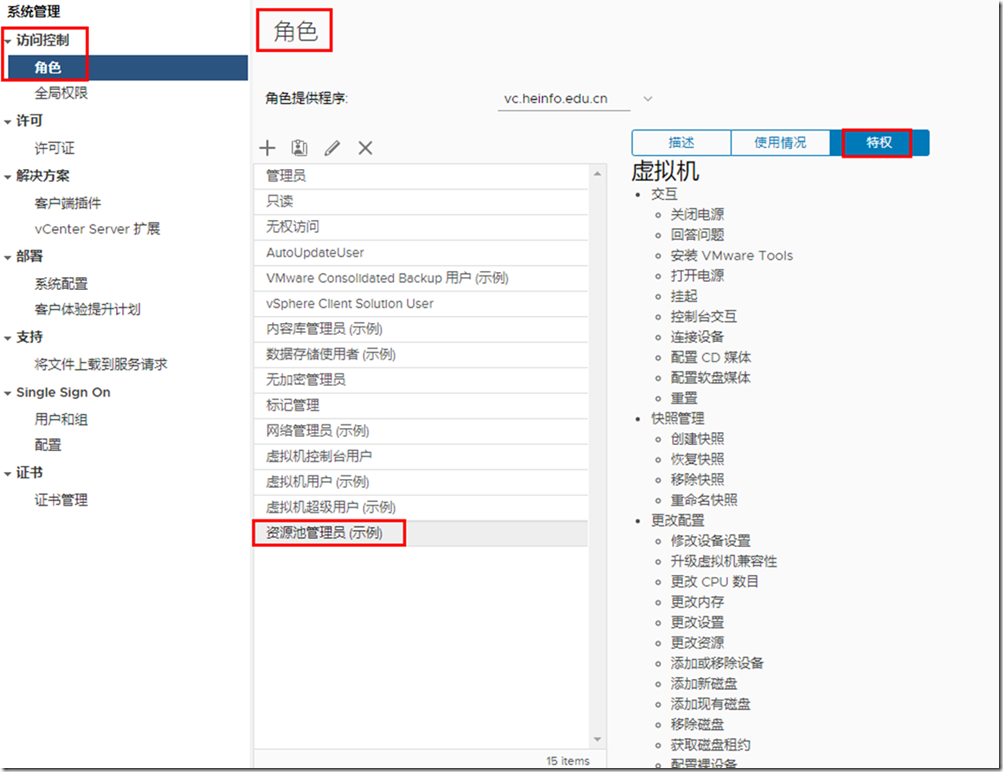The width and height of the screenshot is (1003, 772).
Task: Select the 网络管理员 (示例) role
Action: point(421,431)
